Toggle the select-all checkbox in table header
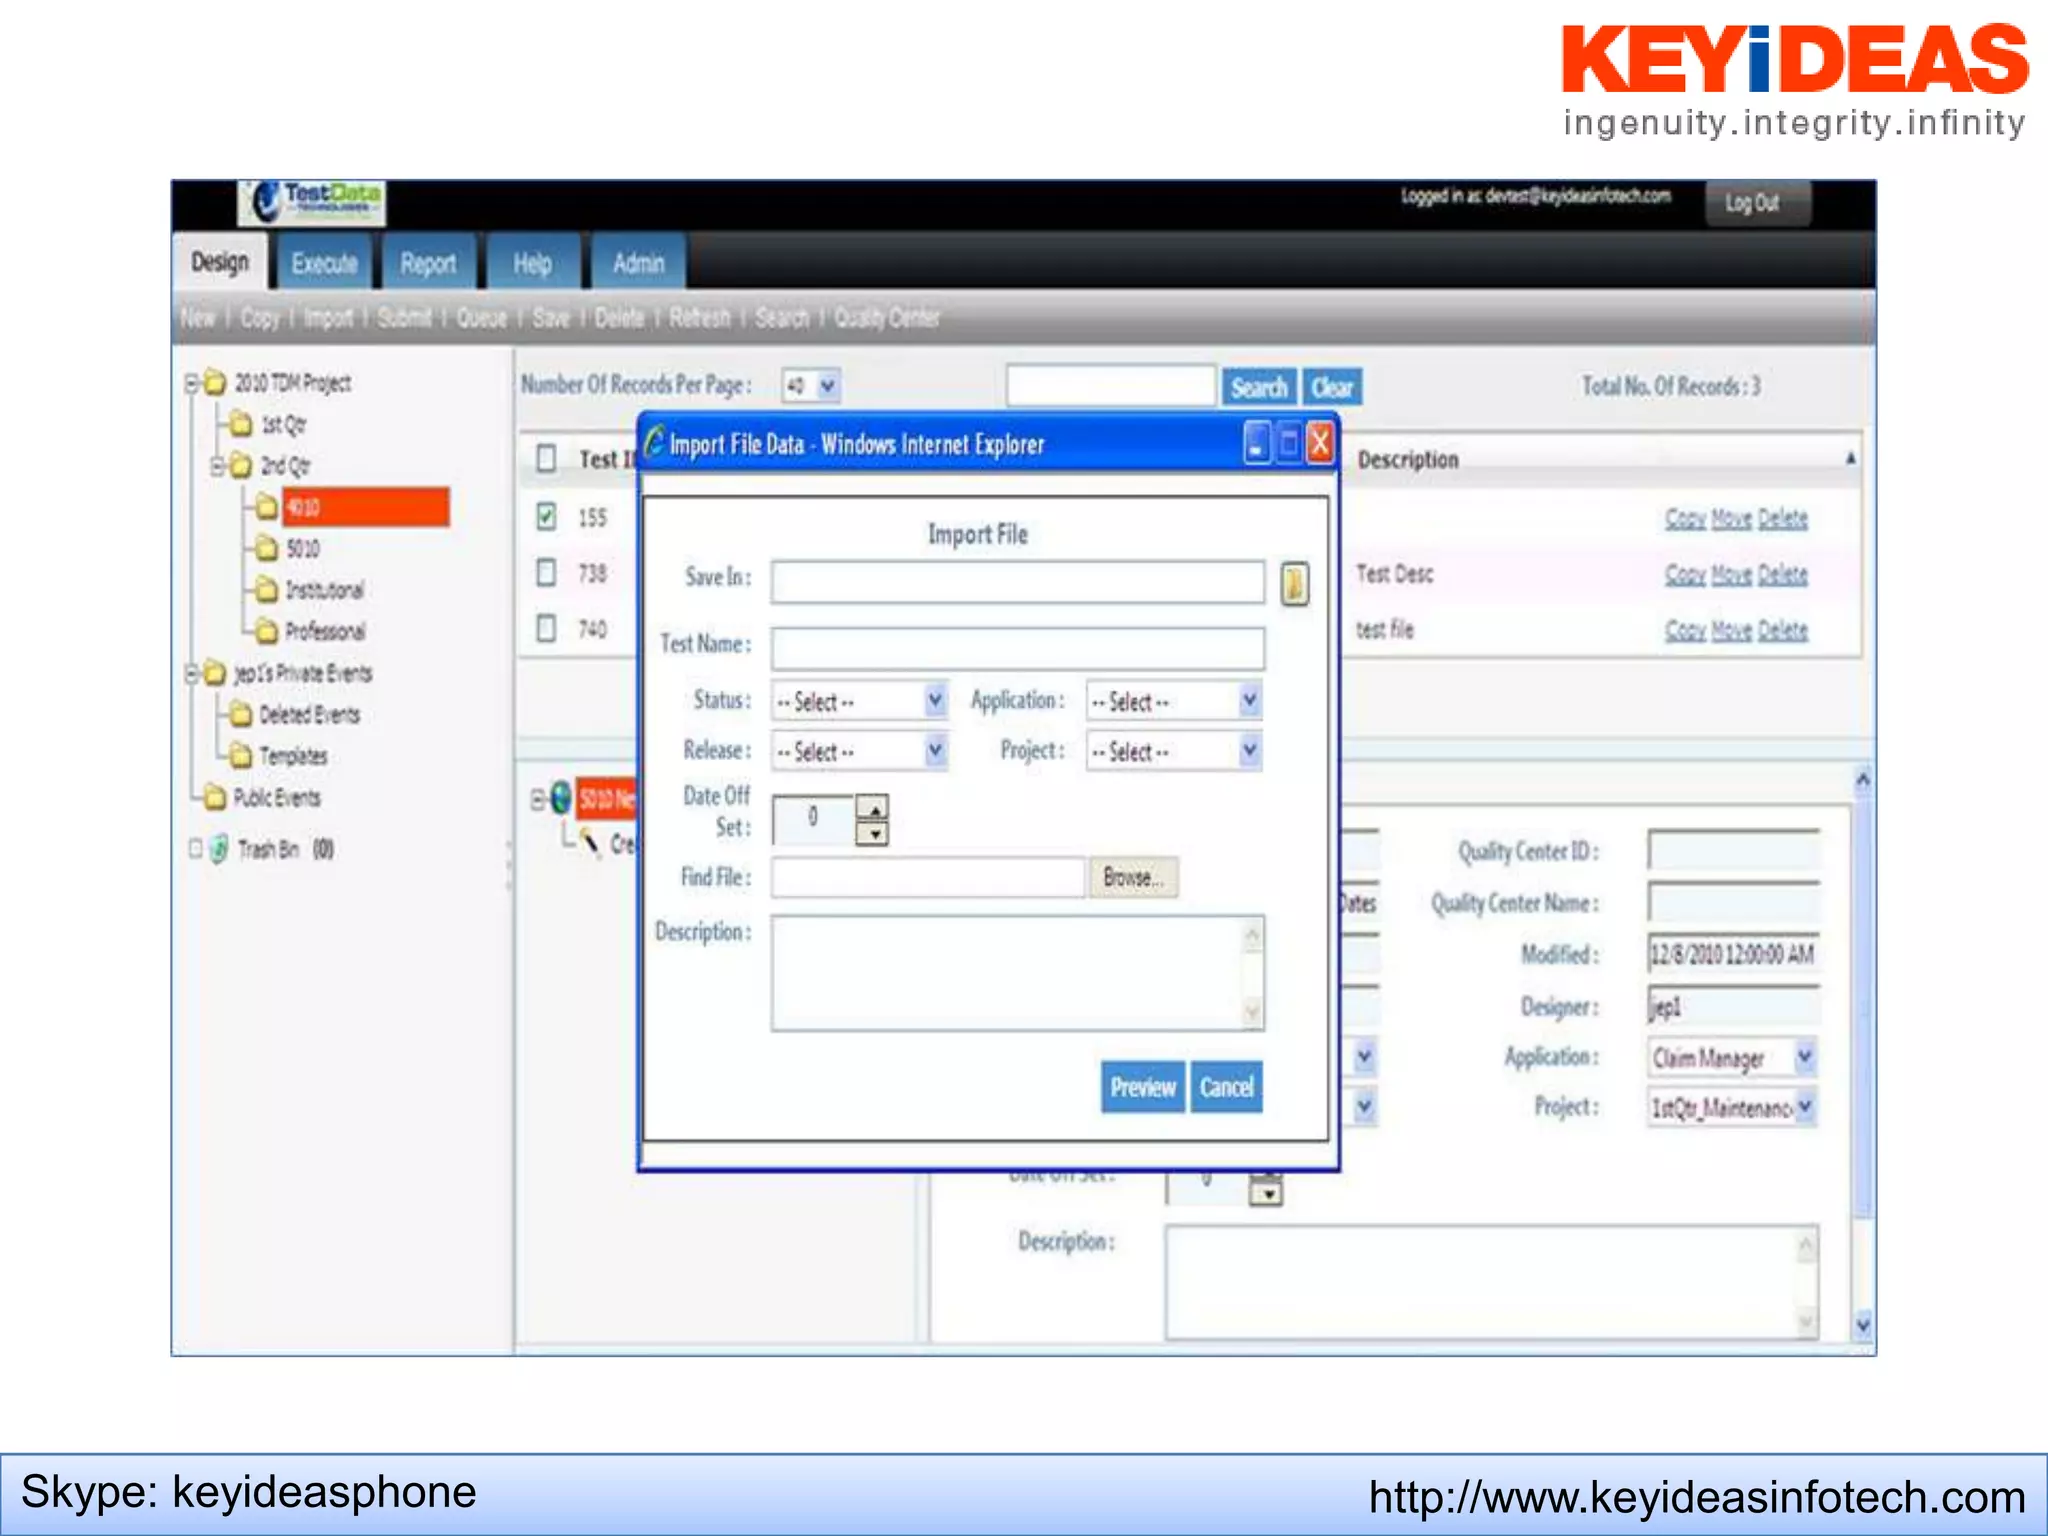The width and height of the screenshot is (2048, 1536). tap(546, 458)
